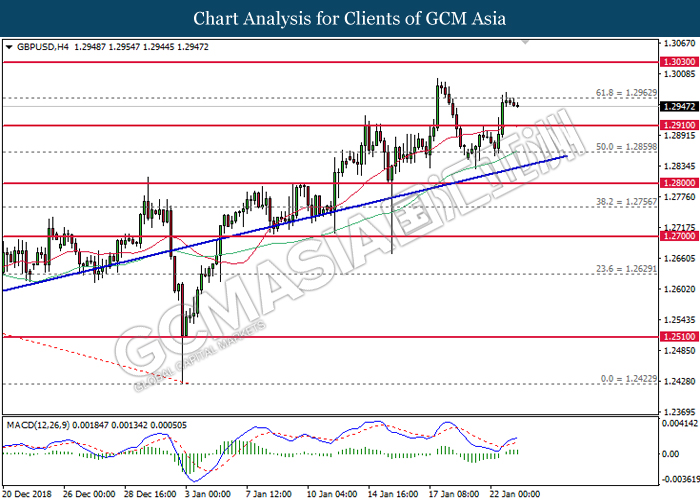The height and width of the screenshot is (500, 700).
Task: Select the 10 Jan 04:00 date label
Action: [332, 494]
